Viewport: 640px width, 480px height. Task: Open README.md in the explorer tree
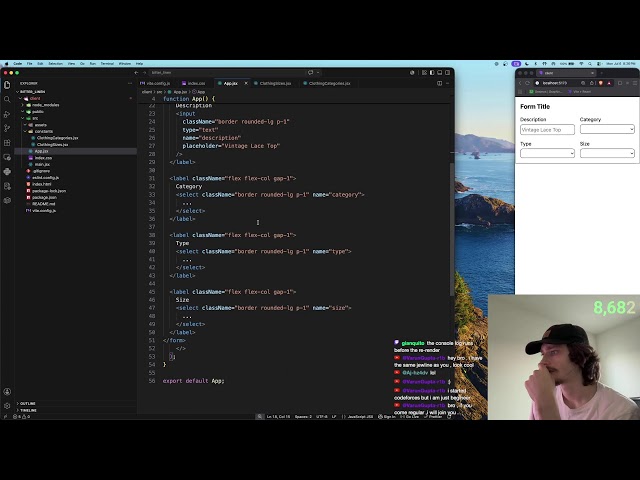[43, 204]
